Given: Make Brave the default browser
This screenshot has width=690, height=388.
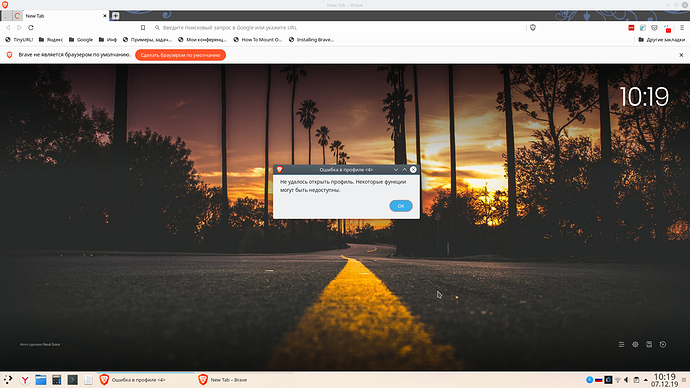Looking at the screenshot, I should pyautogui.click(x=180, y=55).
